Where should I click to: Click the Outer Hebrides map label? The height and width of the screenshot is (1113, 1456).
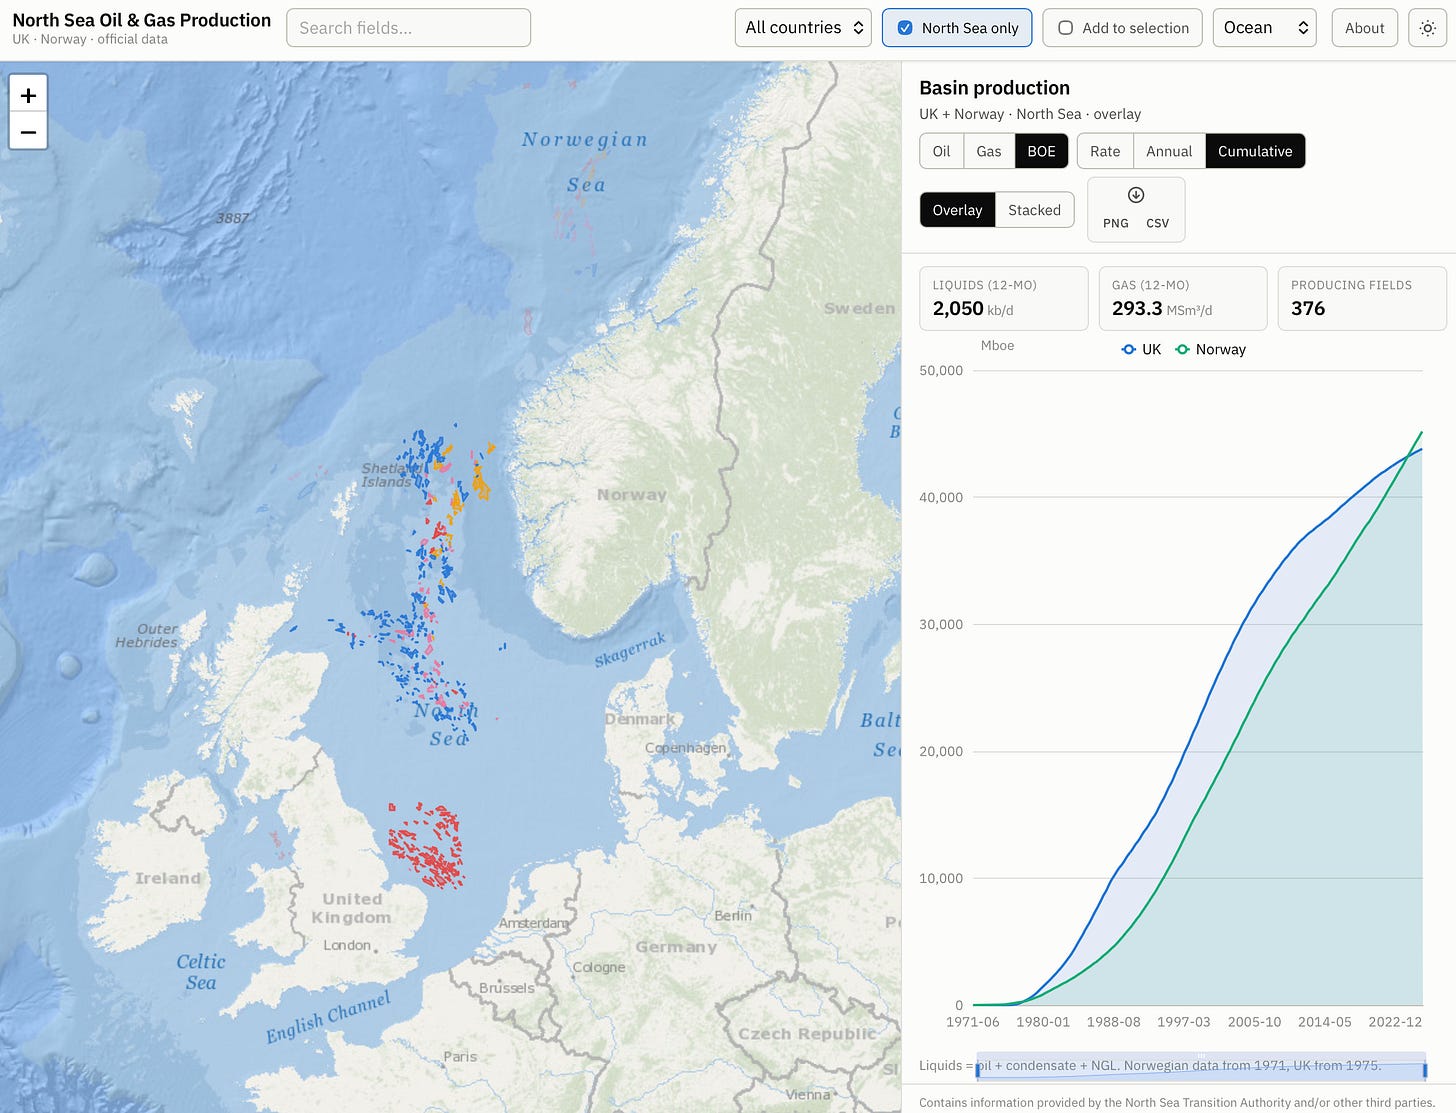pos(147,635)
